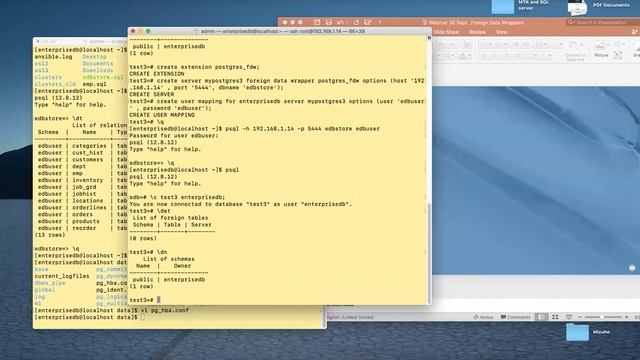Screen dimensions: 640x360
Task: Click the 'CREATE SERVER' output line
Action: (x=151, y=94)
